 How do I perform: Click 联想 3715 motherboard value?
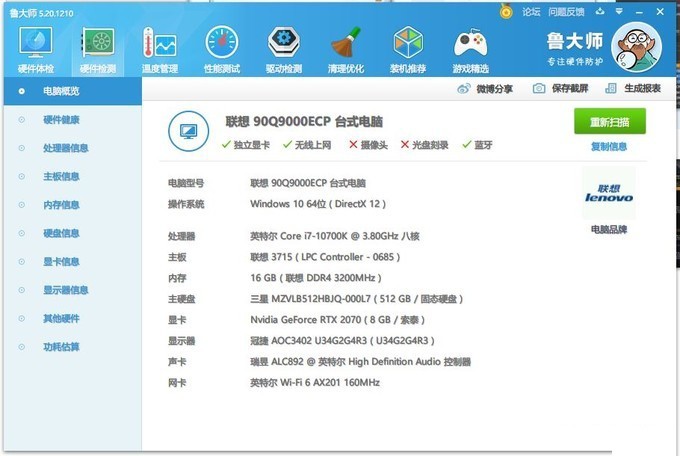coord(325,257)
